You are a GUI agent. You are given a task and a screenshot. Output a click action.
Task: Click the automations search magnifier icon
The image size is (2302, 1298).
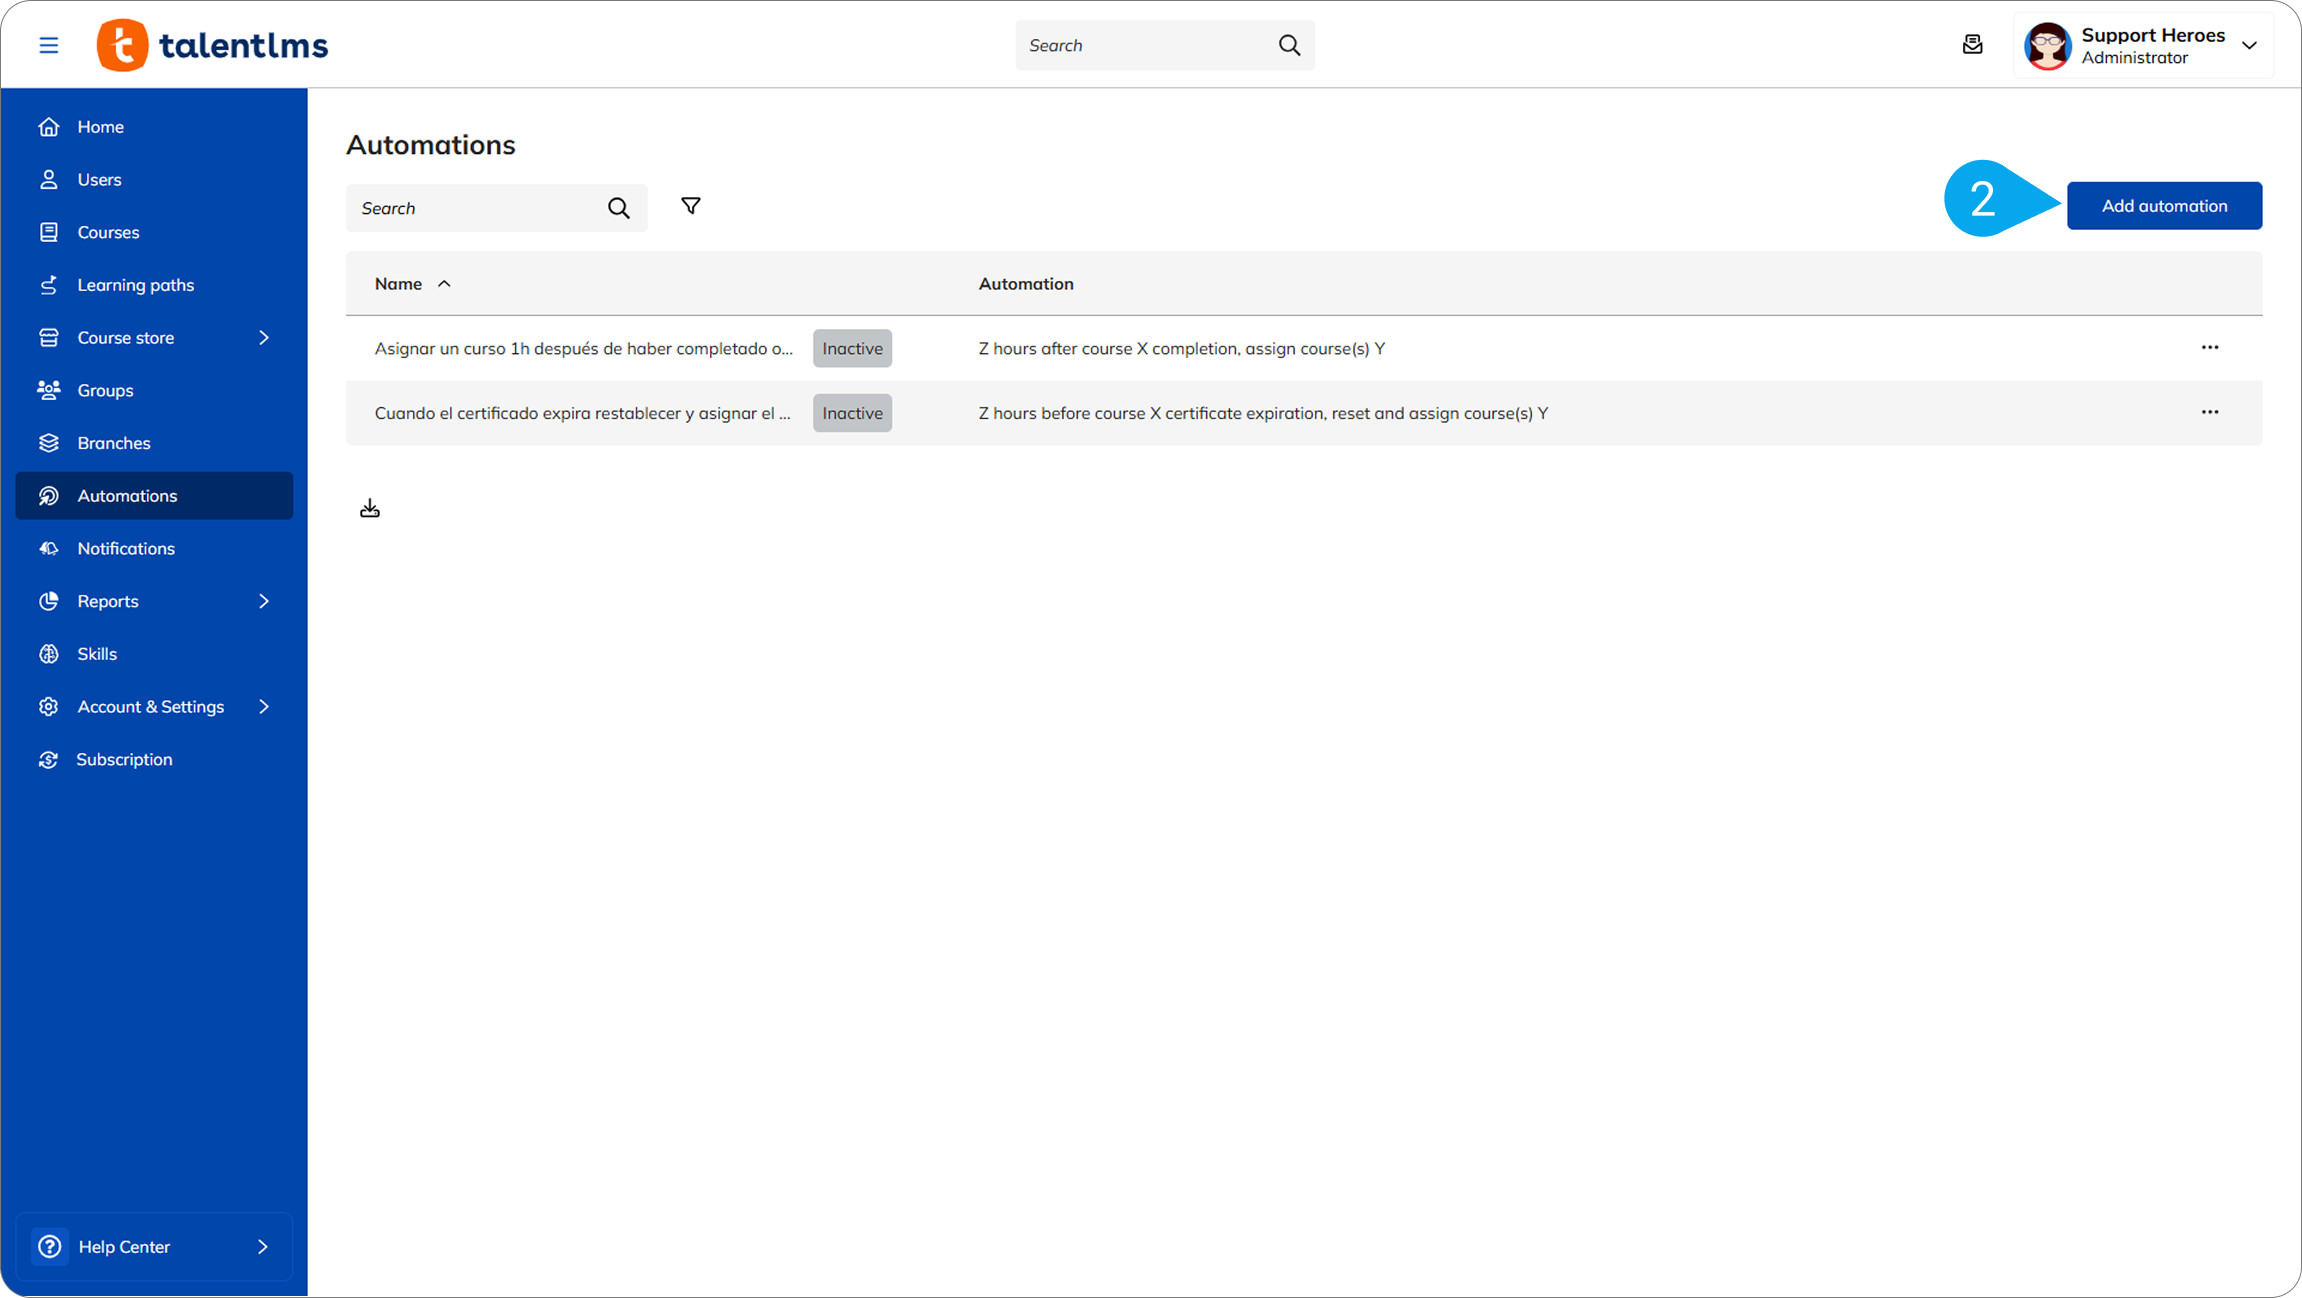click(619, 208)
